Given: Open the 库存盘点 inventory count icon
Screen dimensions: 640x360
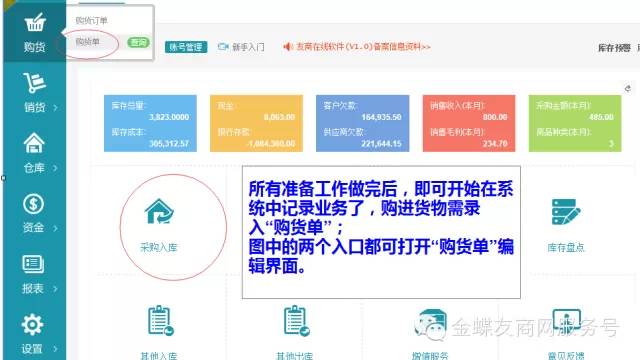Looking at the screenshot, I should pyautogui.click(x=566, y=212).
